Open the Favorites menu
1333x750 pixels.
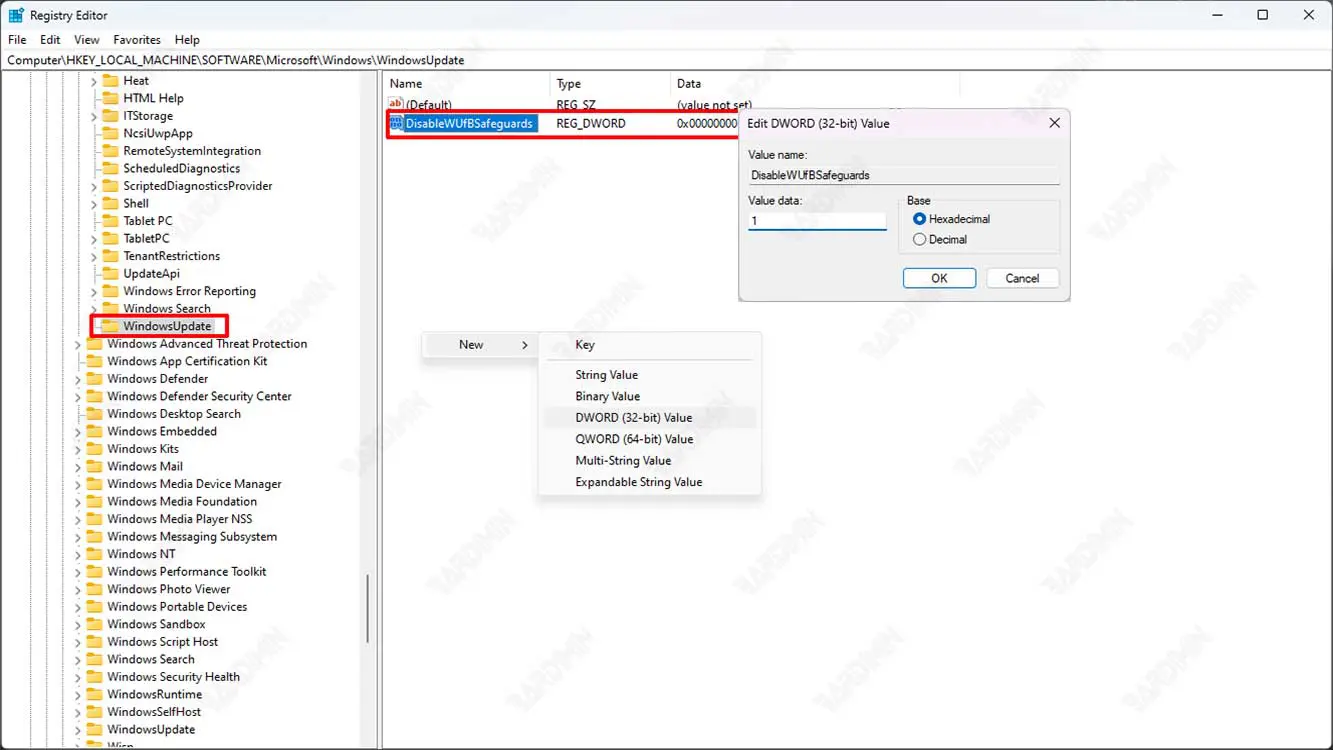click(x=137, y=40)
